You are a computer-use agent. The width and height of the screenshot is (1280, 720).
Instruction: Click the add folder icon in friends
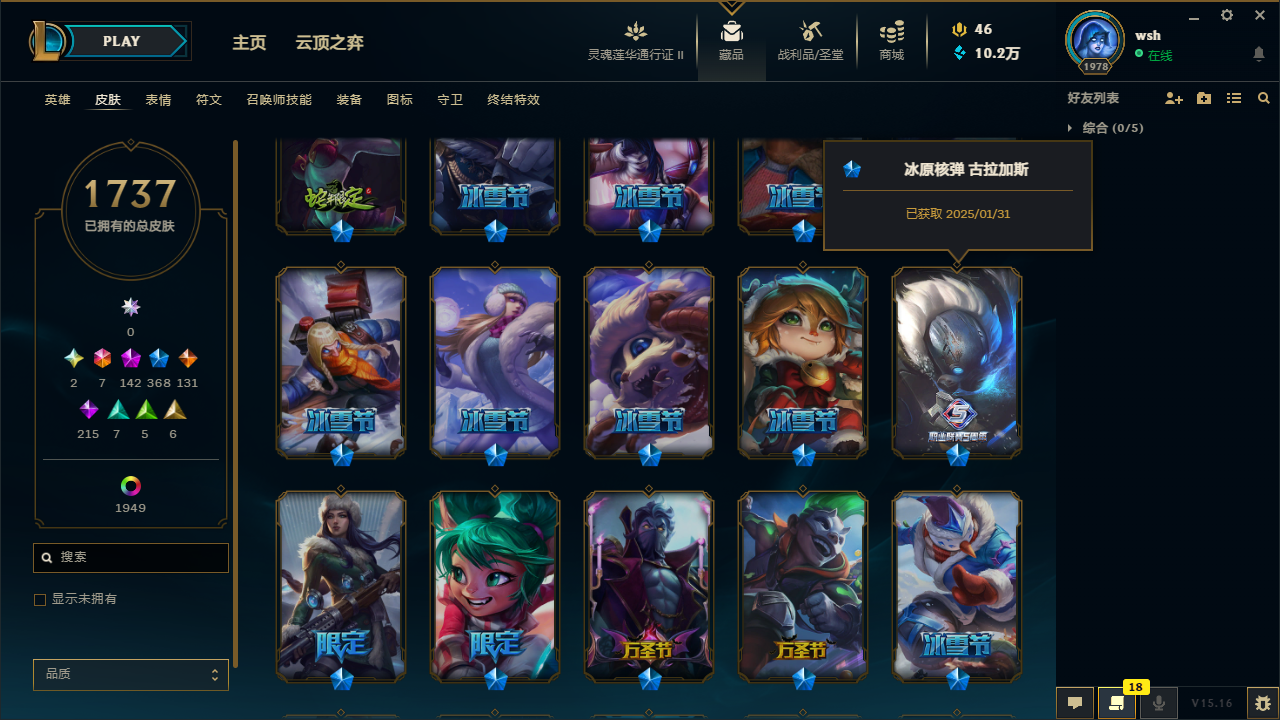(1204, 98)
